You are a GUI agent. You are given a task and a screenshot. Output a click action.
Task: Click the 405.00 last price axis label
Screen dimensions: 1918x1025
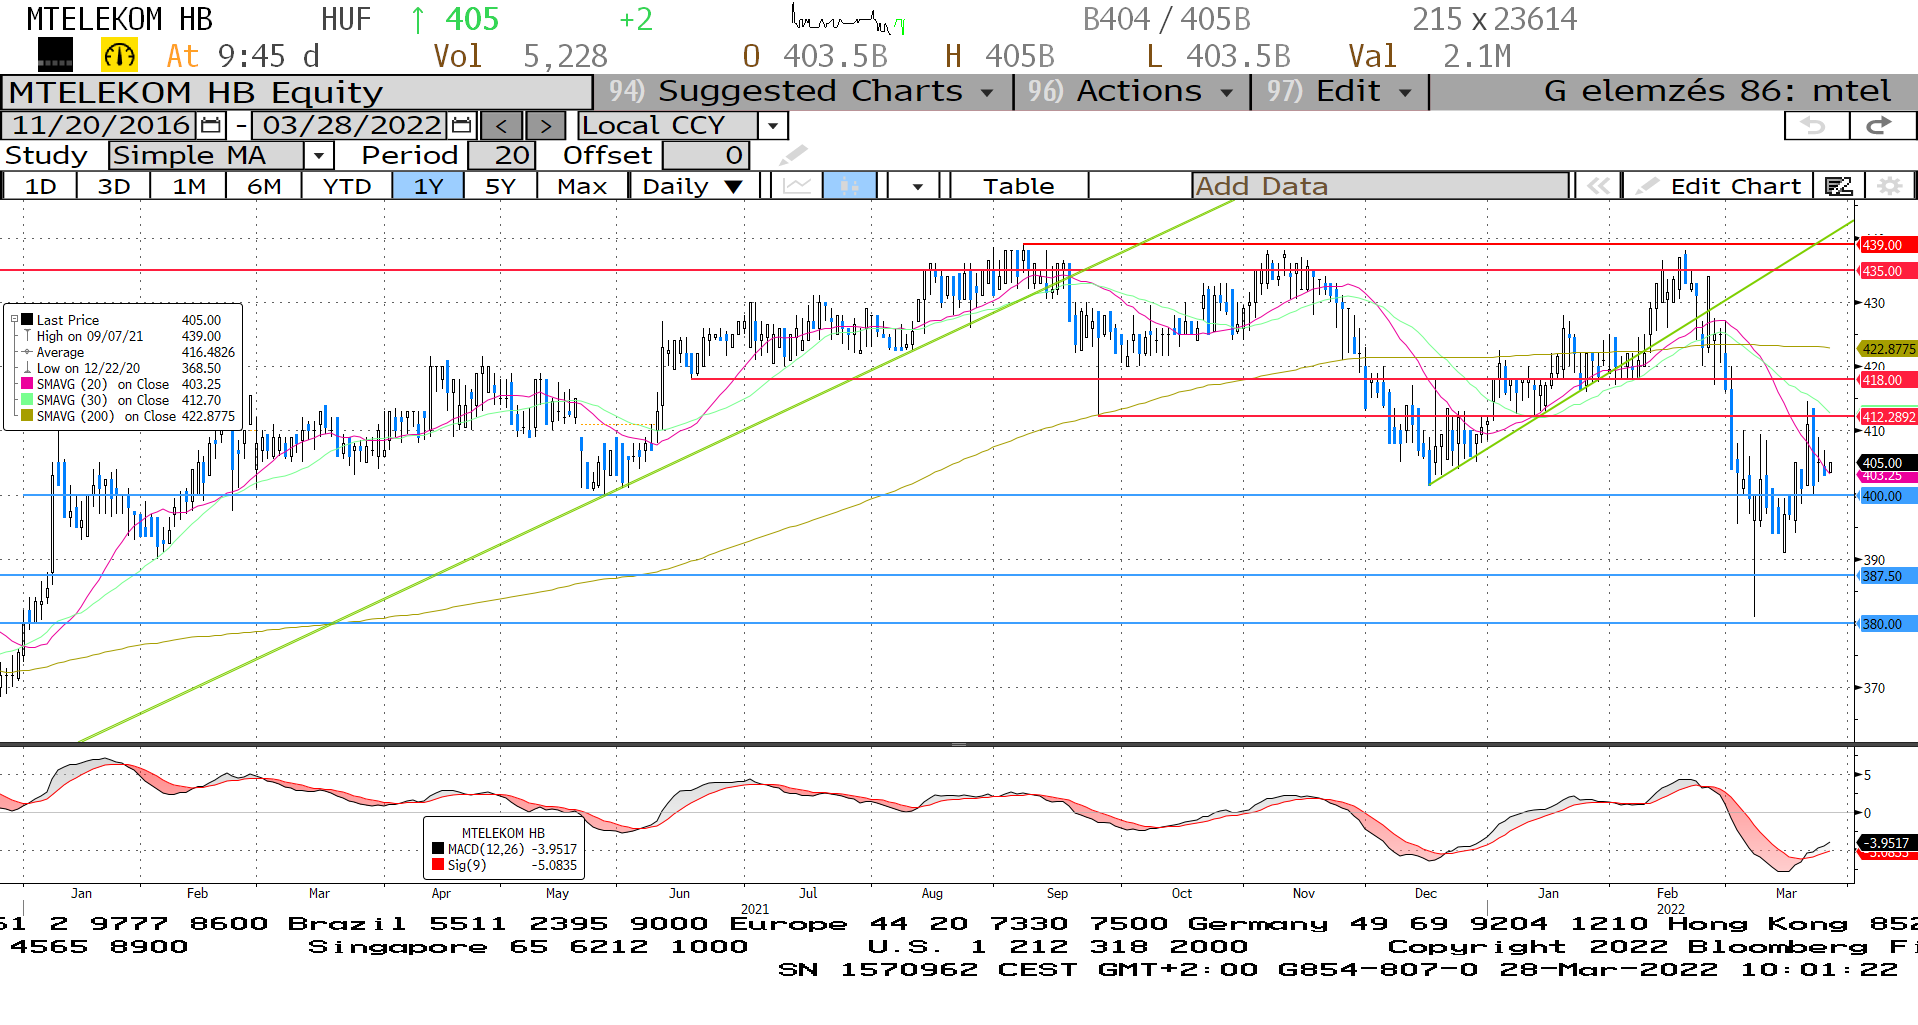click(1887, 463)
